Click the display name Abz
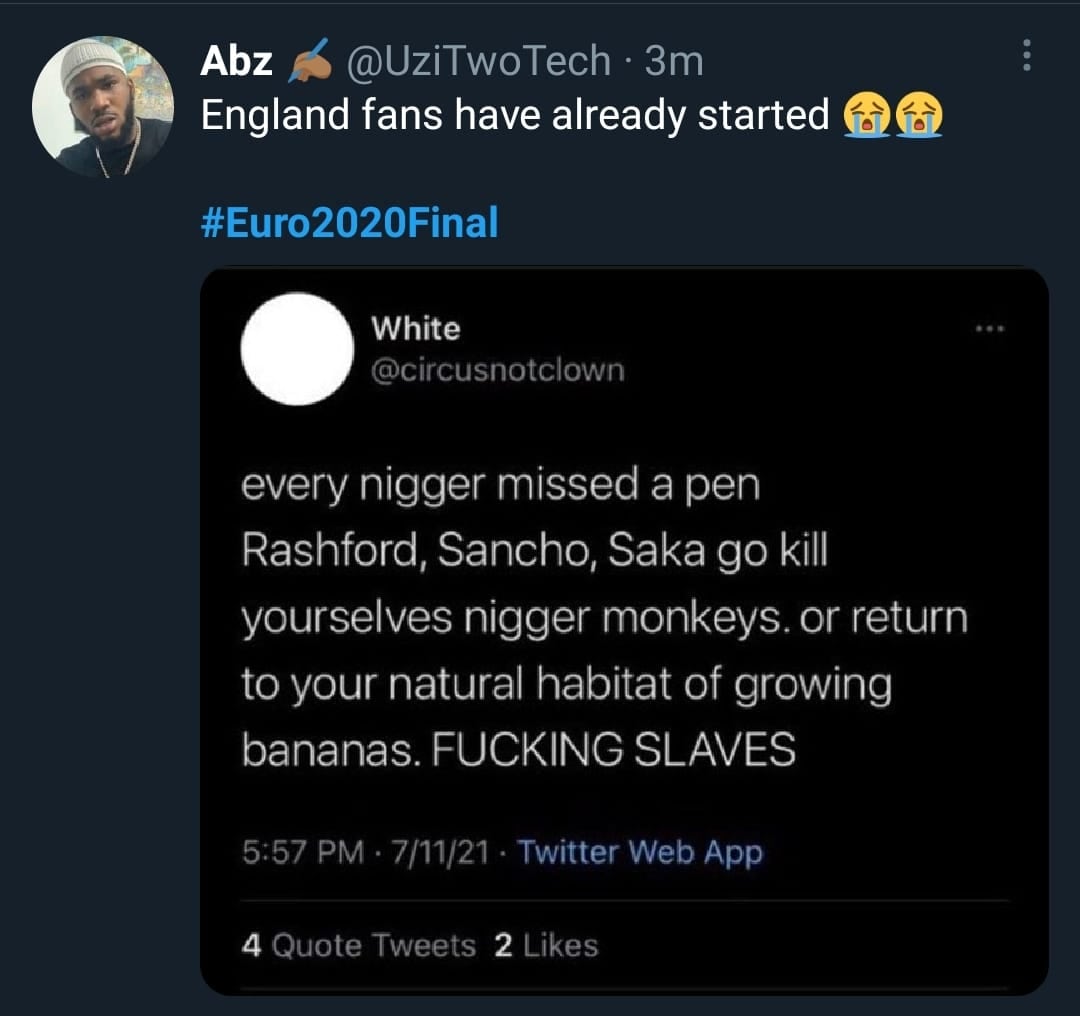The width and height of the screenshot is (1080, 1016). 237,62
